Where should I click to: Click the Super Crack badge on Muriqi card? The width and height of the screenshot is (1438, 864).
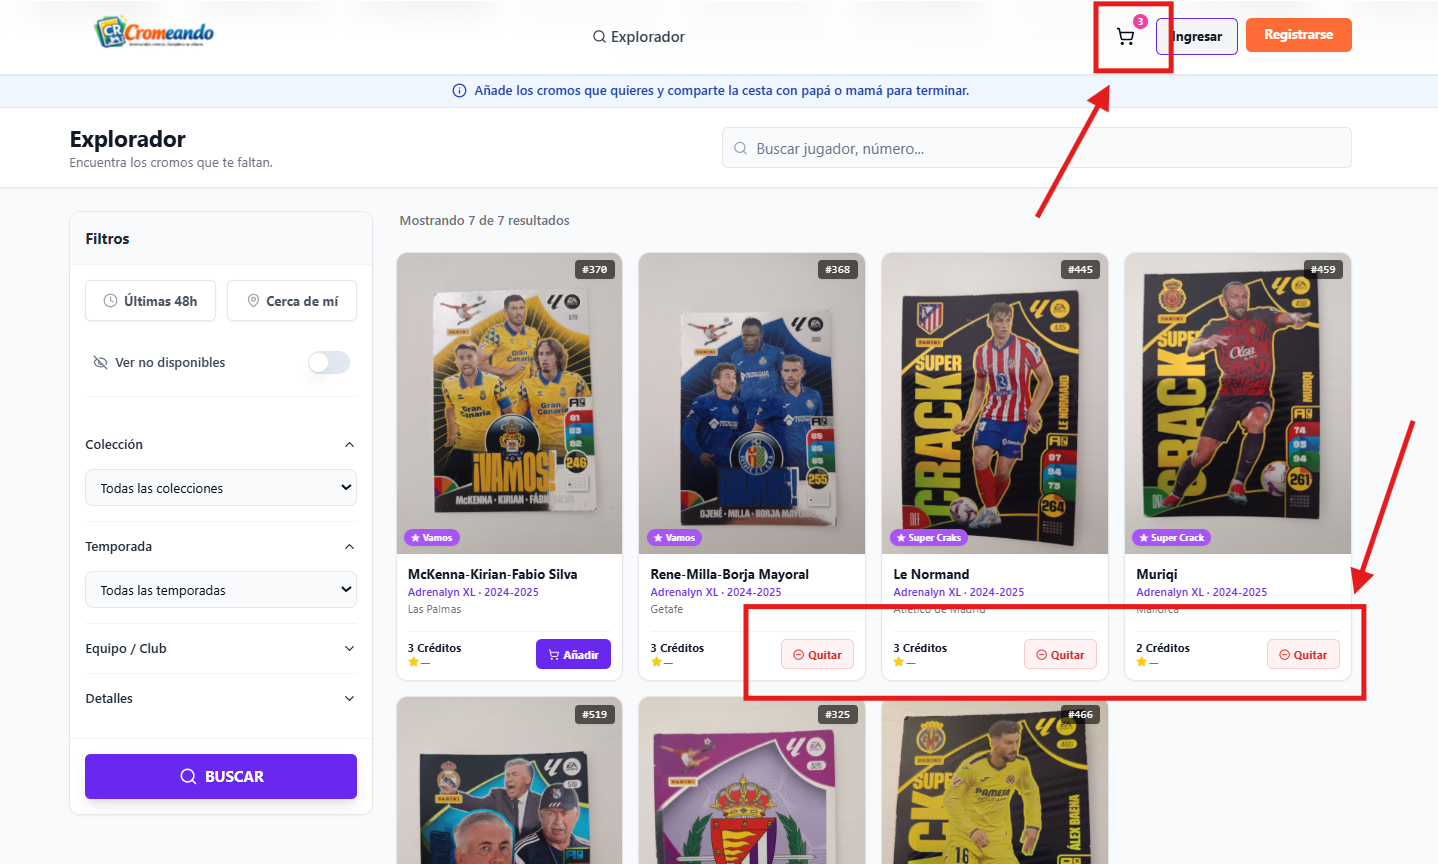pyautogui.click(x=1171, y=538)
